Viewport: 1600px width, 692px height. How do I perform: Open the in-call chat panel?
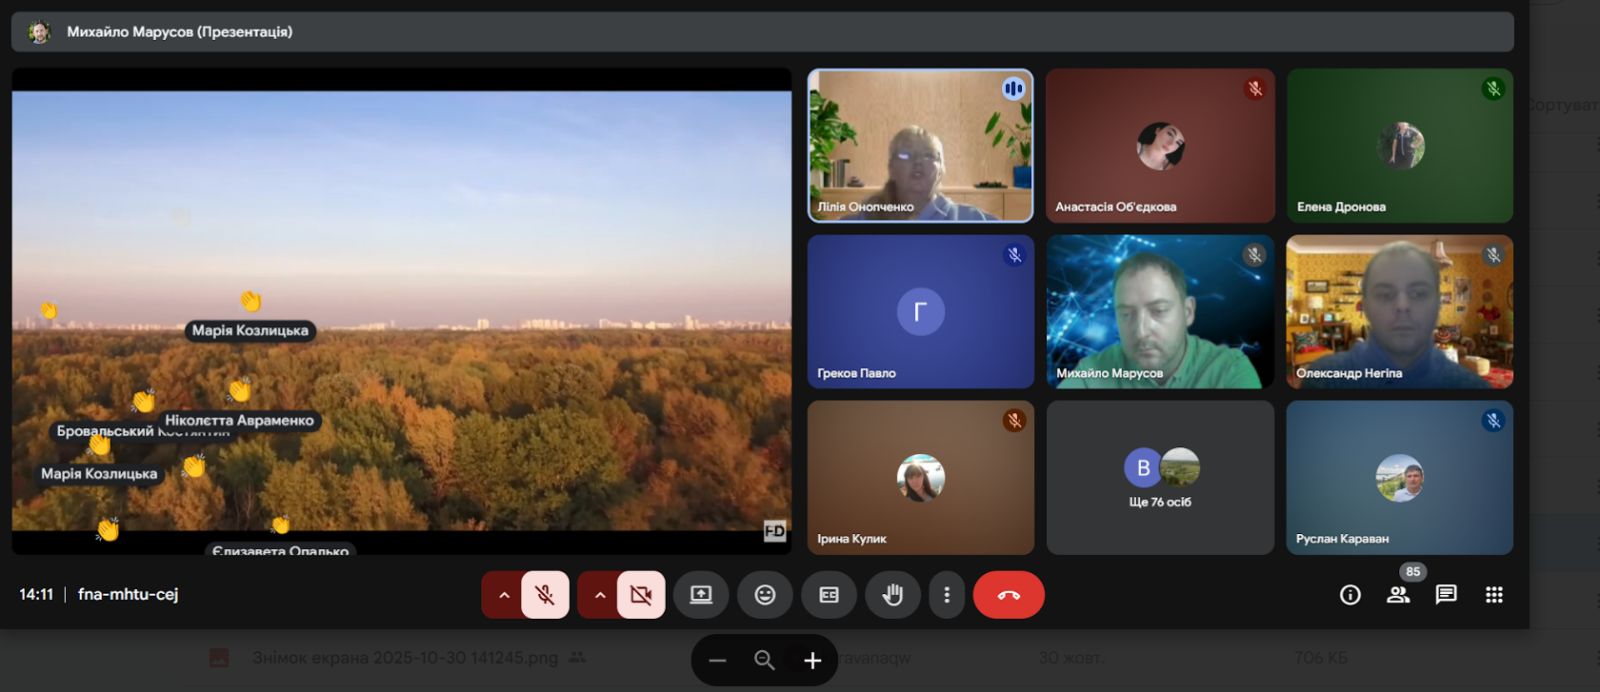(1446, 595)
